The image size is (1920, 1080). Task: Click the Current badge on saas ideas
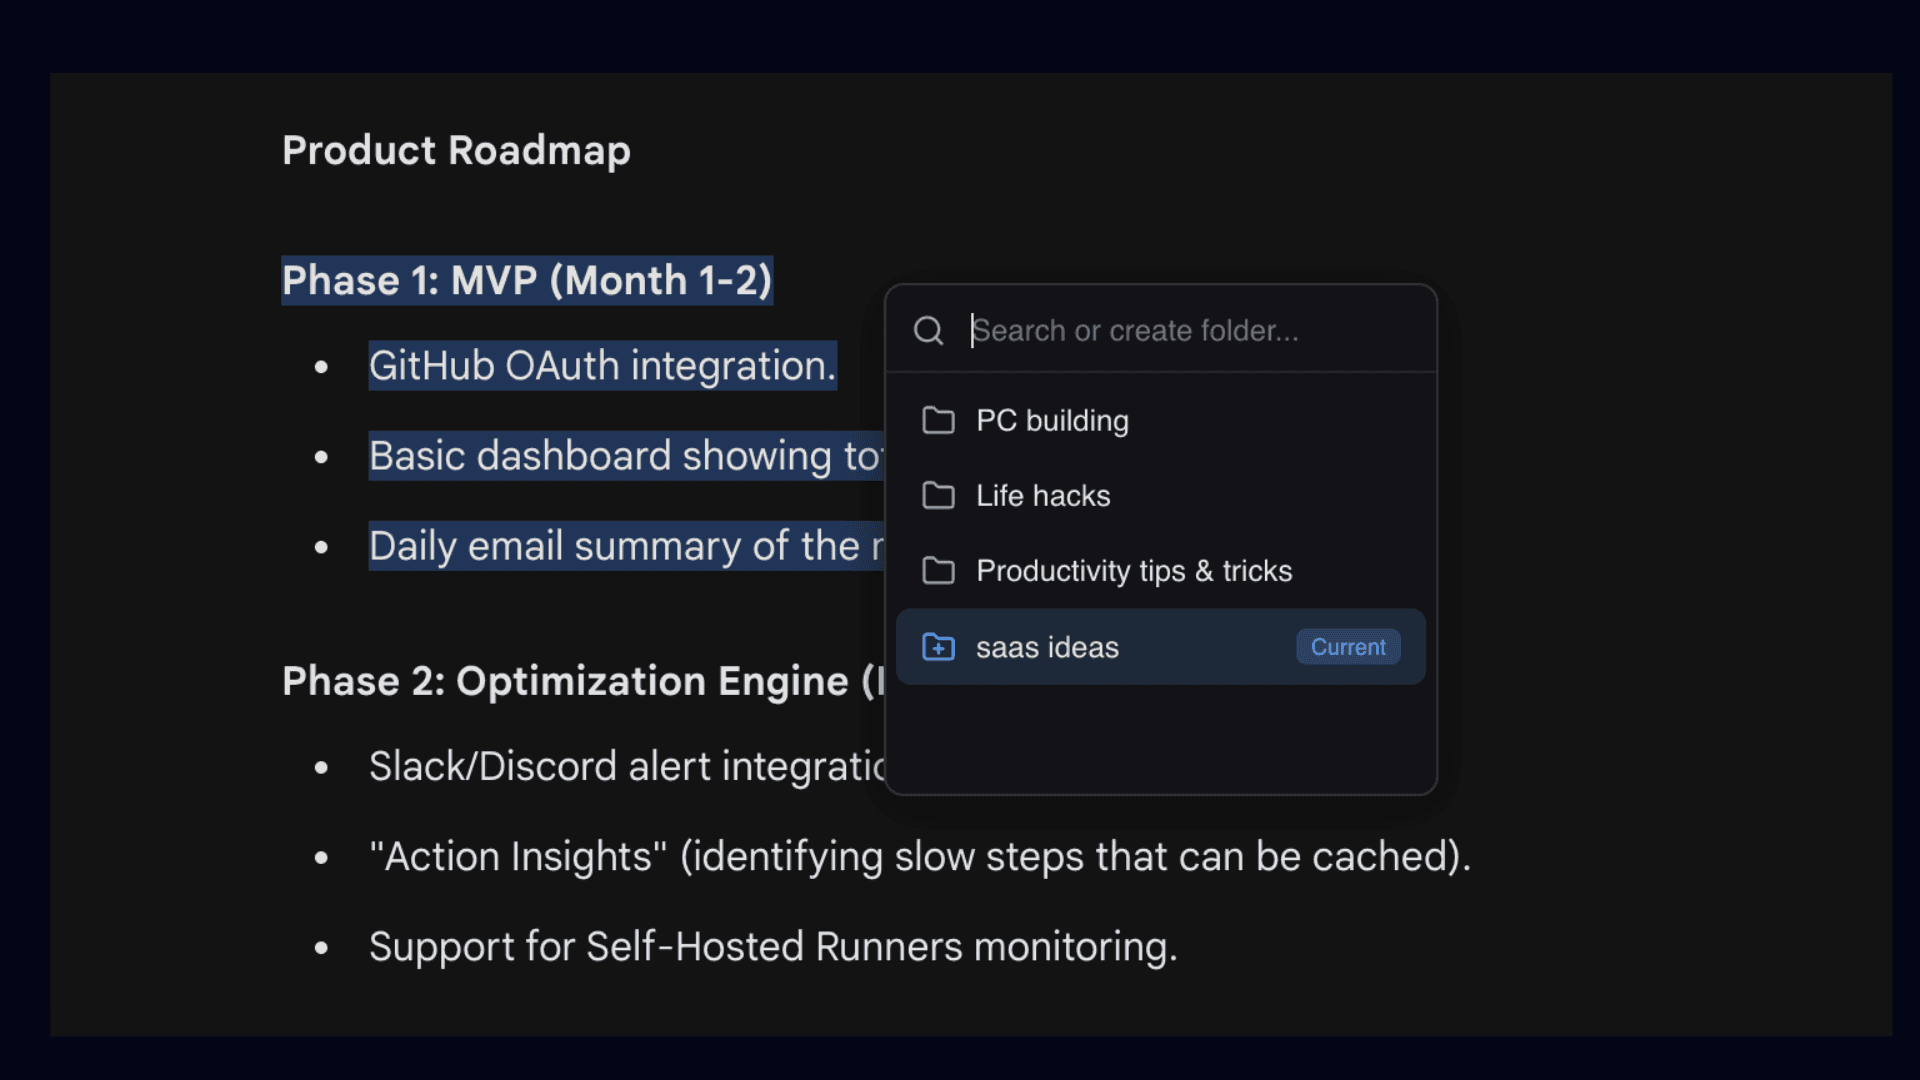point(1347,647)
